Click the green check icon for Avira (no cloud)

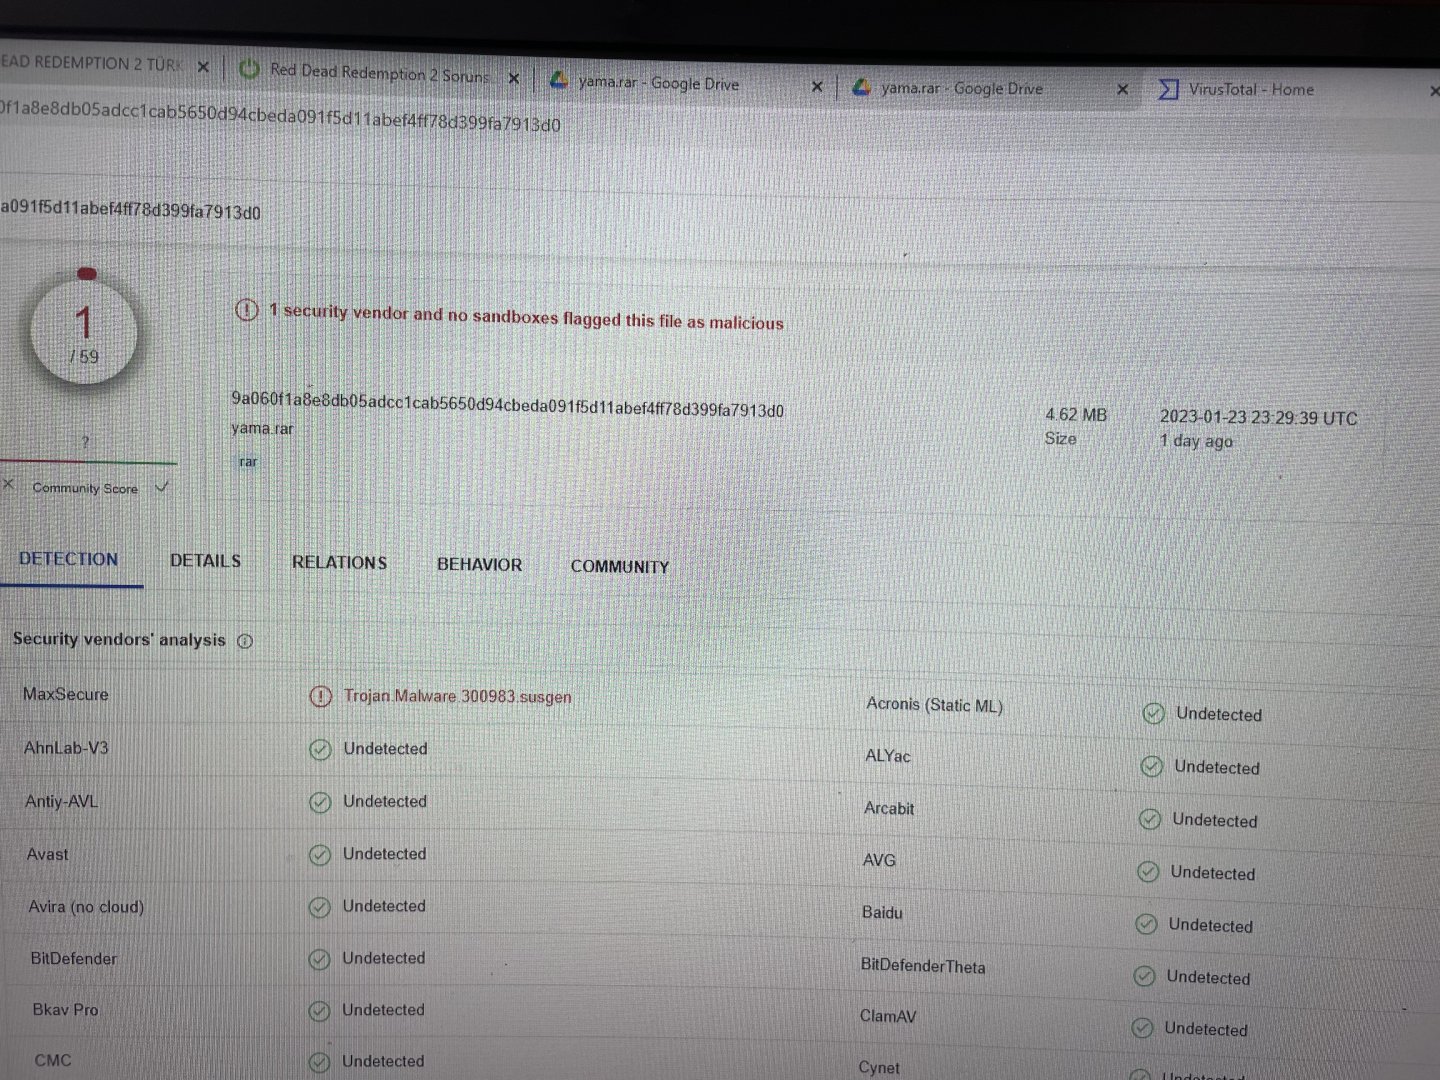coord(319,907)
